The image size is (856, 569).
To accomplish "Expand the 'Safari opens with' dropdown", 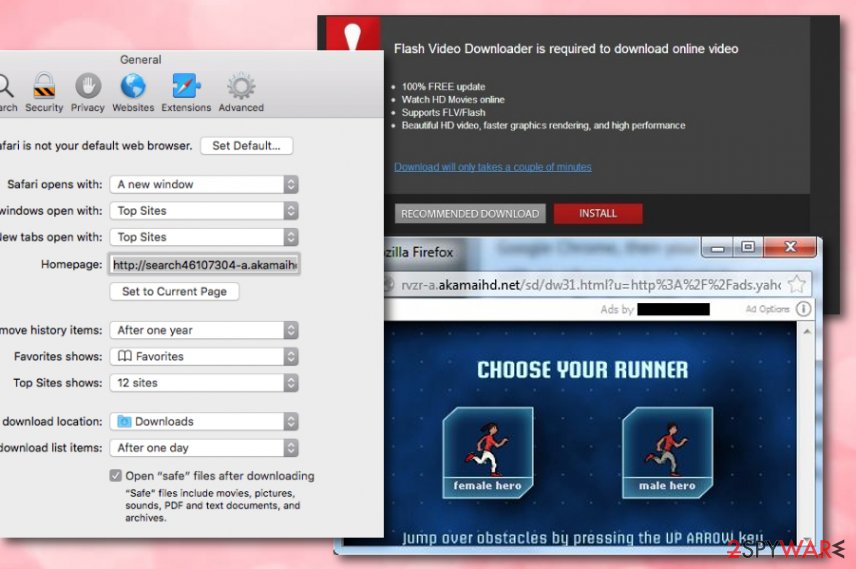I will [204, 185].
